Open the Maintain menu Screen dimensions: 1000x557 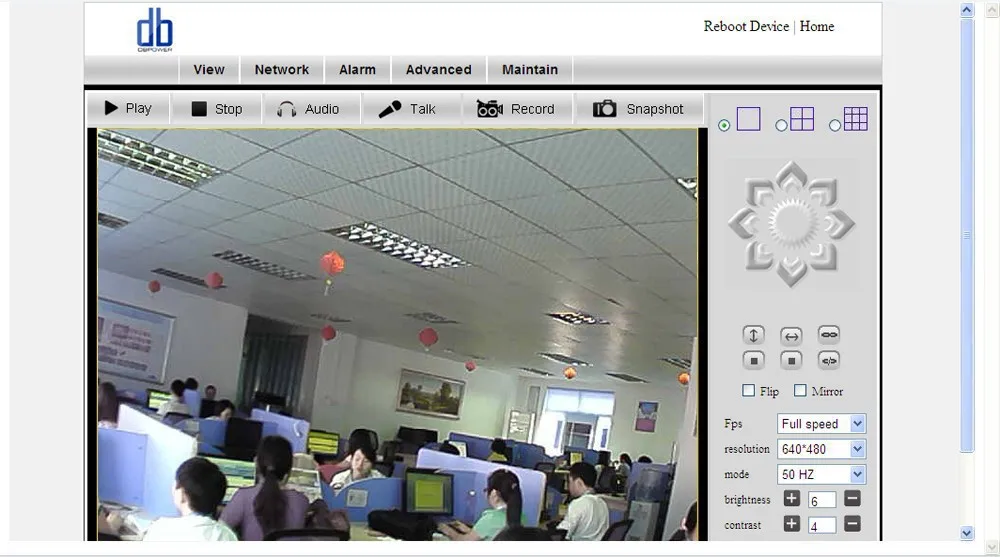coord(530,70)
